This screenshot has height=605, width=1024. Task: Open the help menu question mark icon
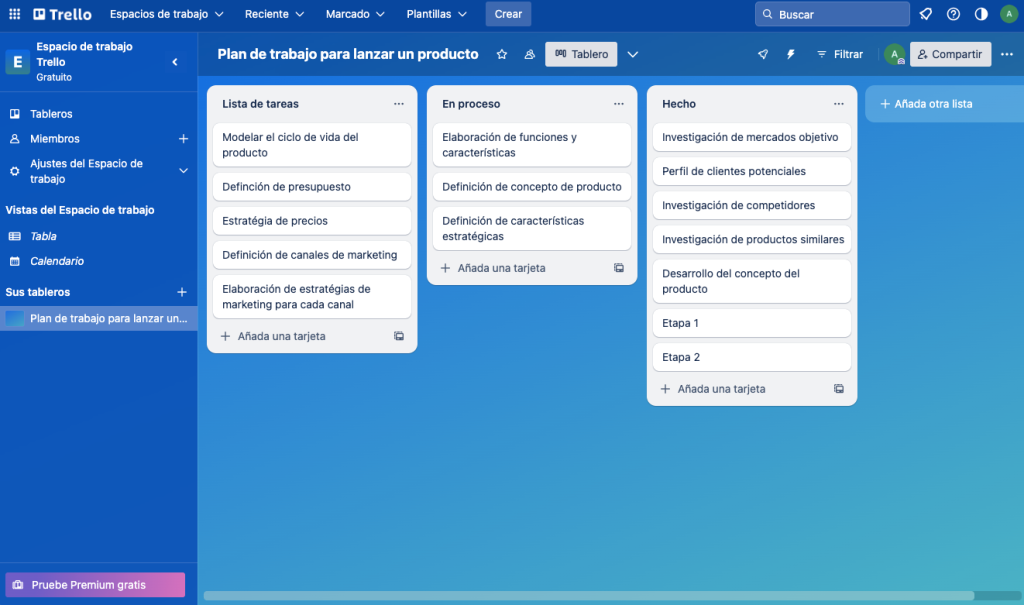(953, 14)
